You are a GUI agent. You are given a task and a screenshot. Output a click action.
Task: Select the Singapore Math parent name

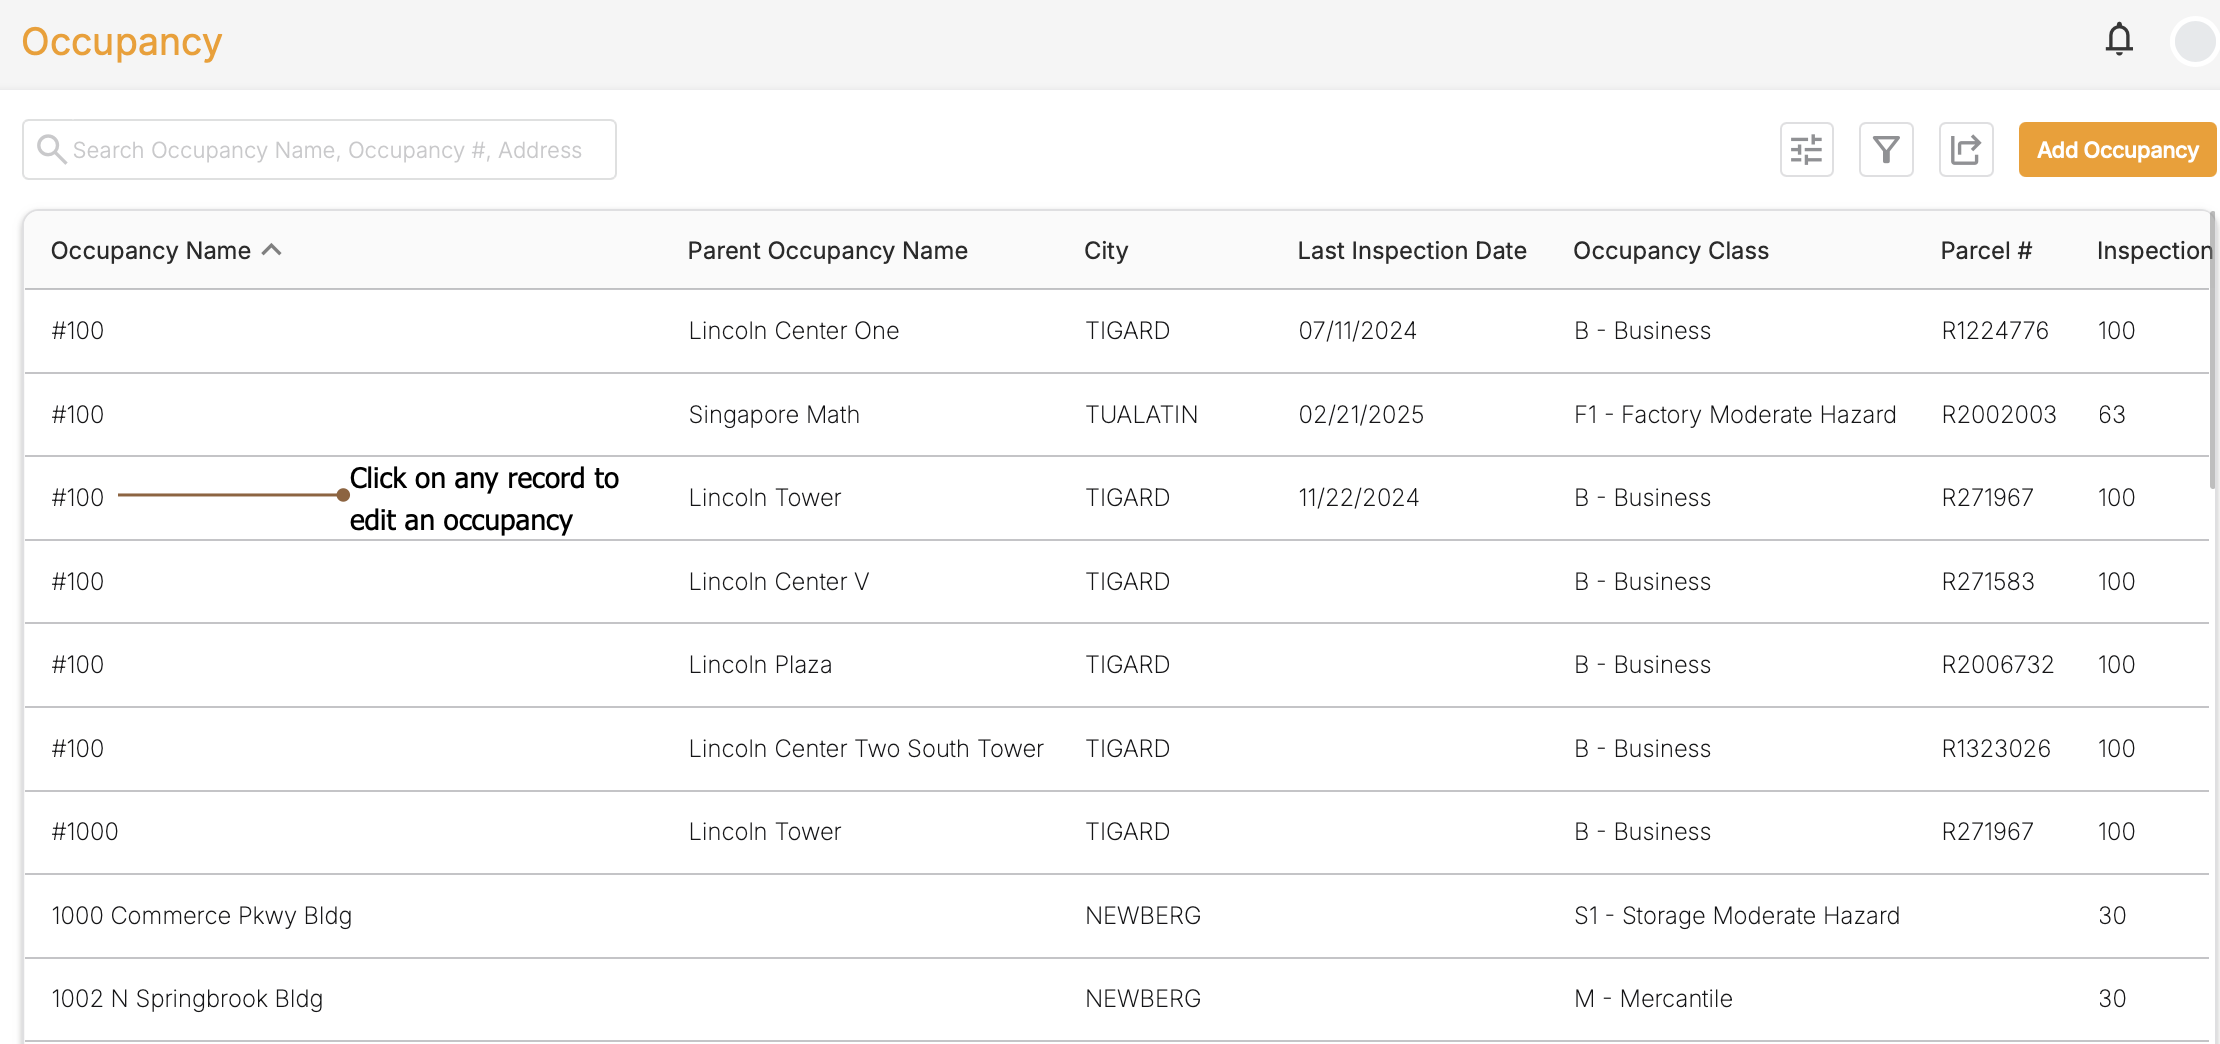[774, 415]
